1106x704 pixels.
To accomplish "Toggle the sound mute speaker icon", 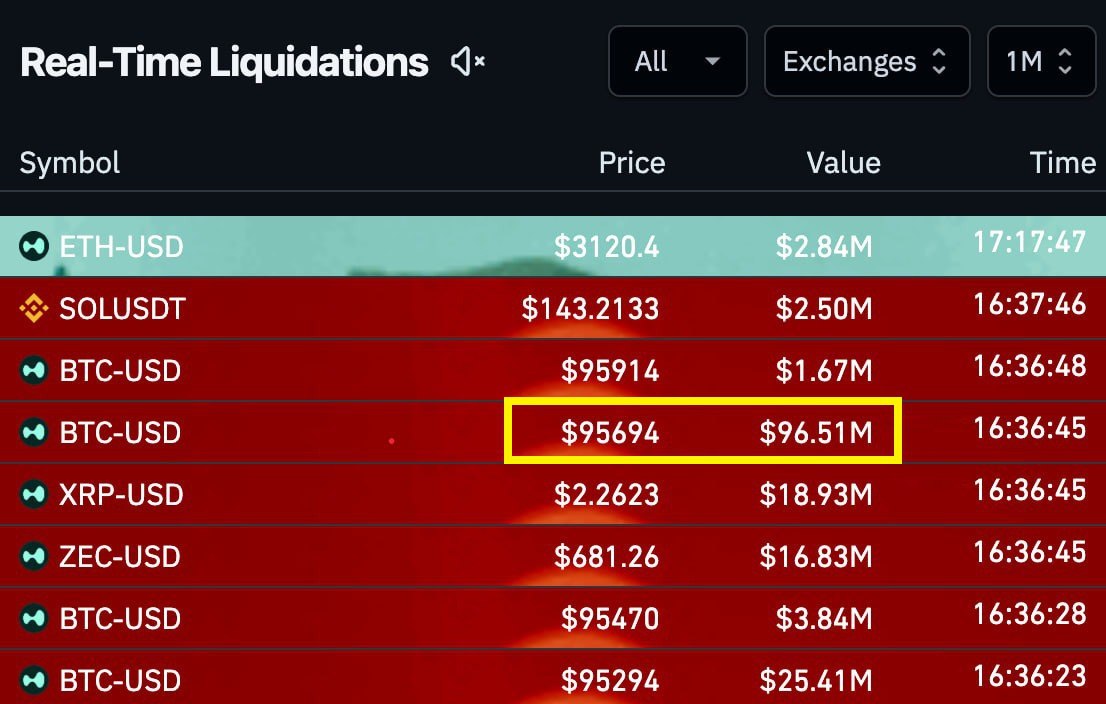I will [x=467, y=63].
